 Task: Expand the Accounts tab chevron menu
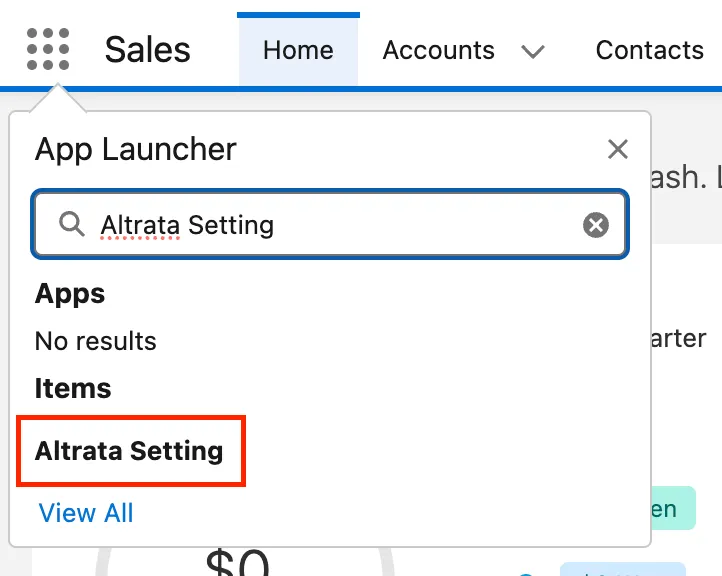(x=533, y=51)
